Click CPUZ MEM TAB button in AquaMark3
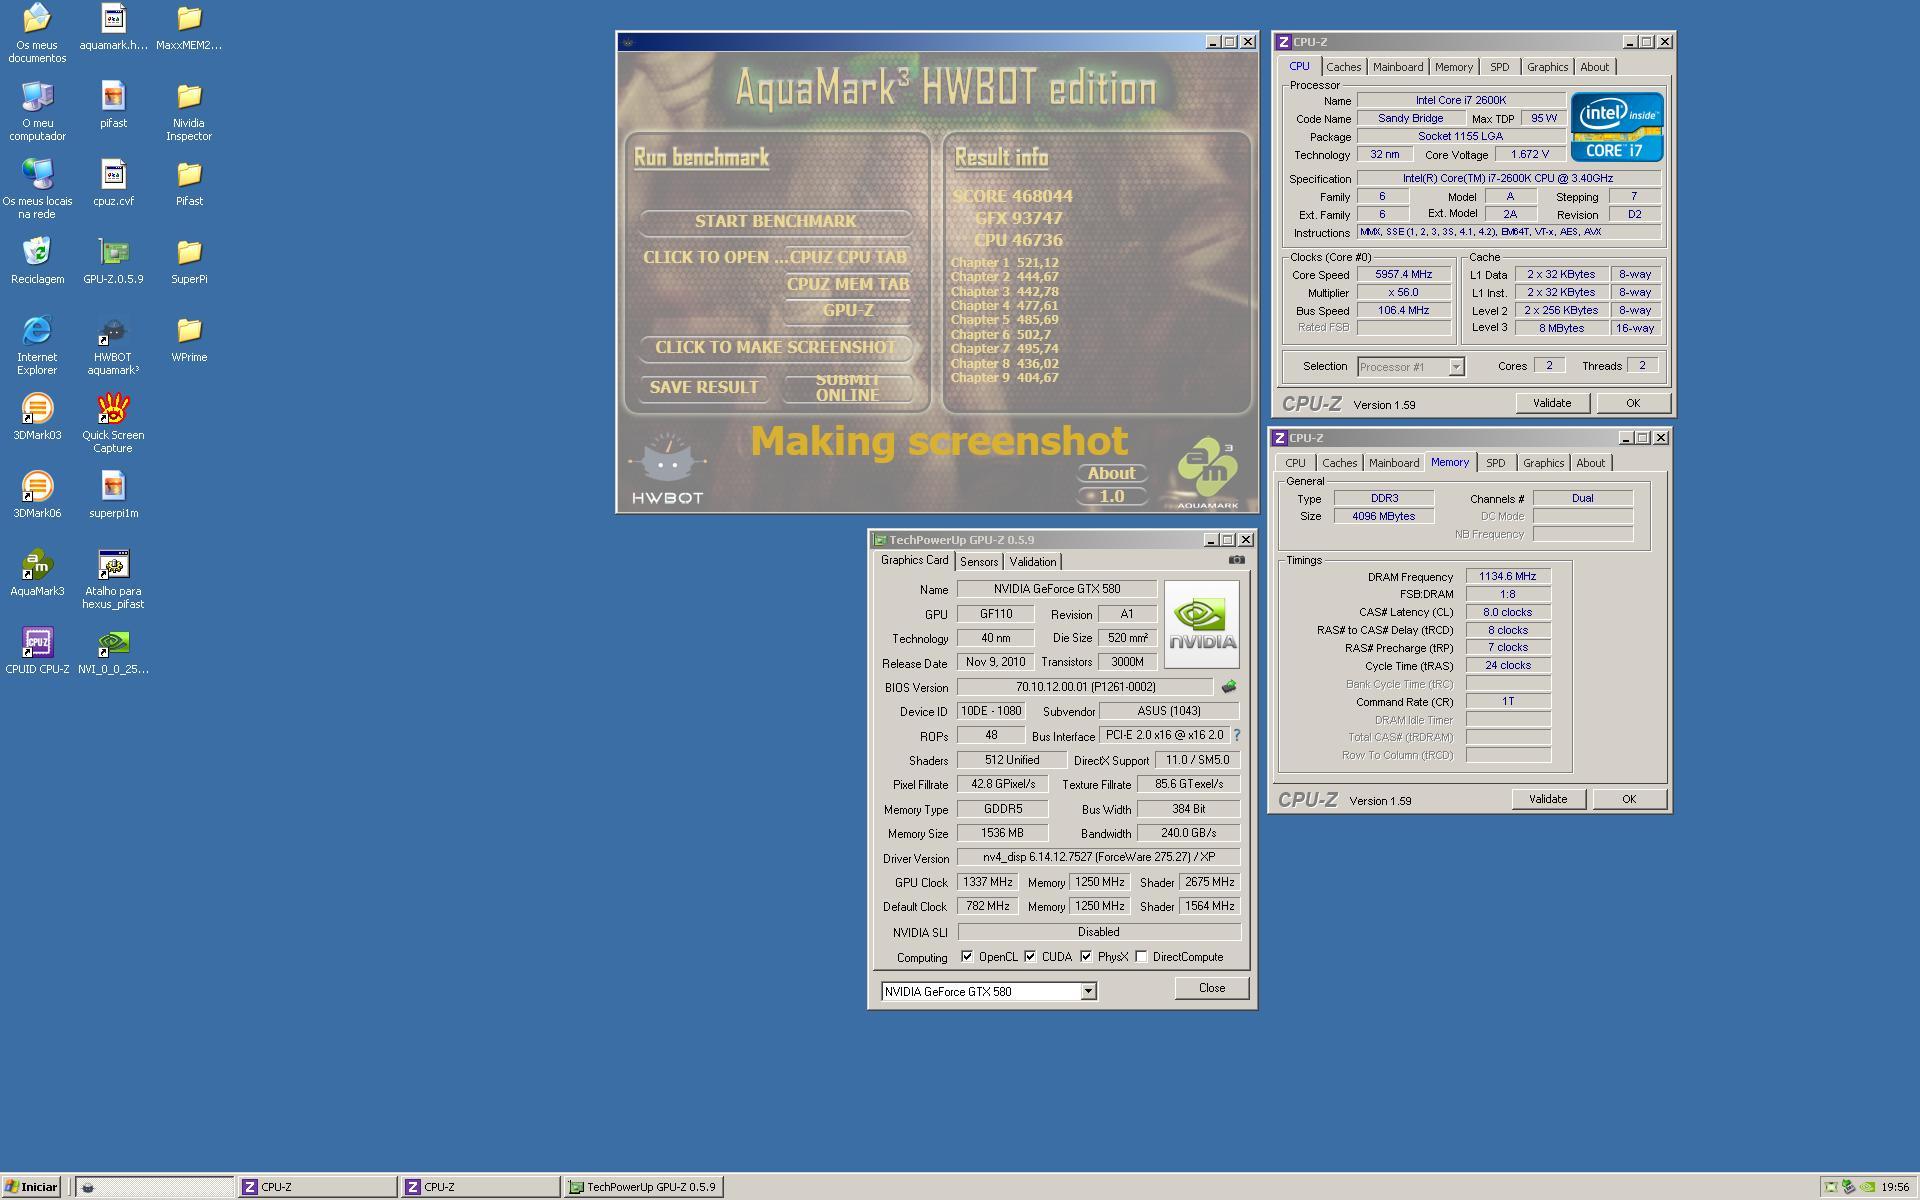Screen dimensions: 1920x1200 (x=848, y=284)
